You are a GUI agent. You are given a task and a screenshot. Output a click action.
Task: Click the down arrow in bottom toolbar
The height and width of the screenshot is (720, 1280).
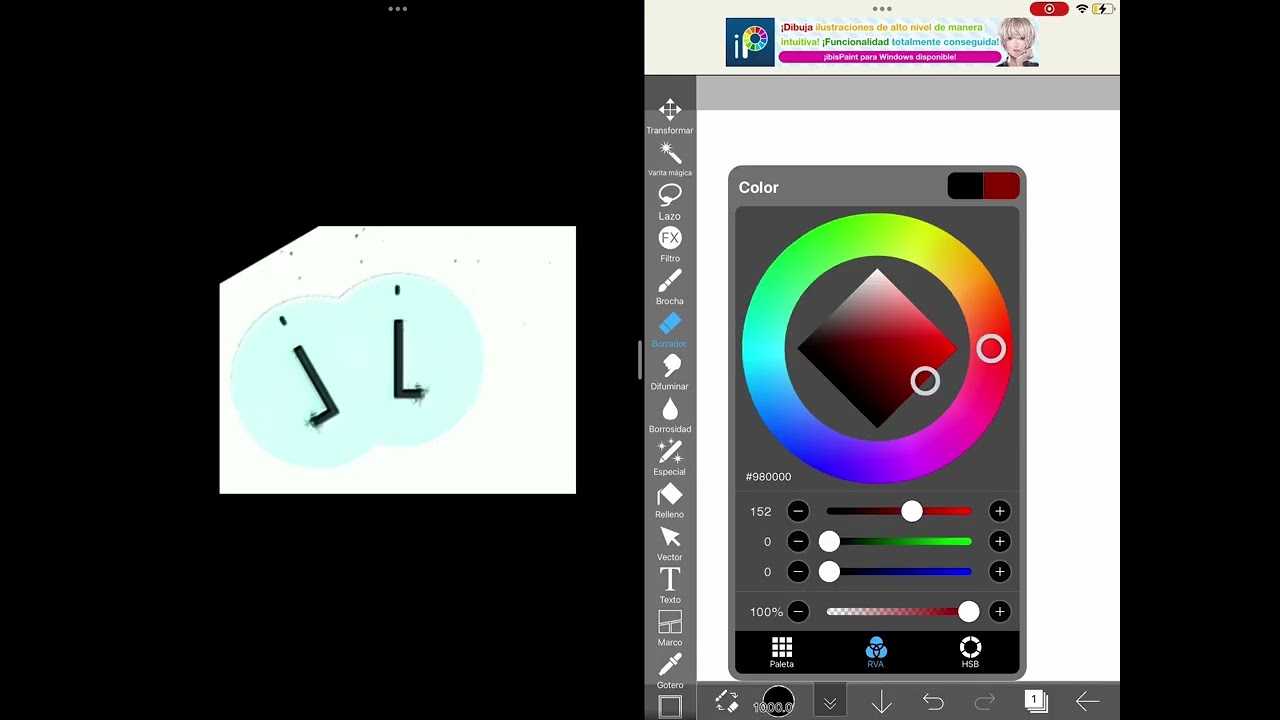coord(881,703)
